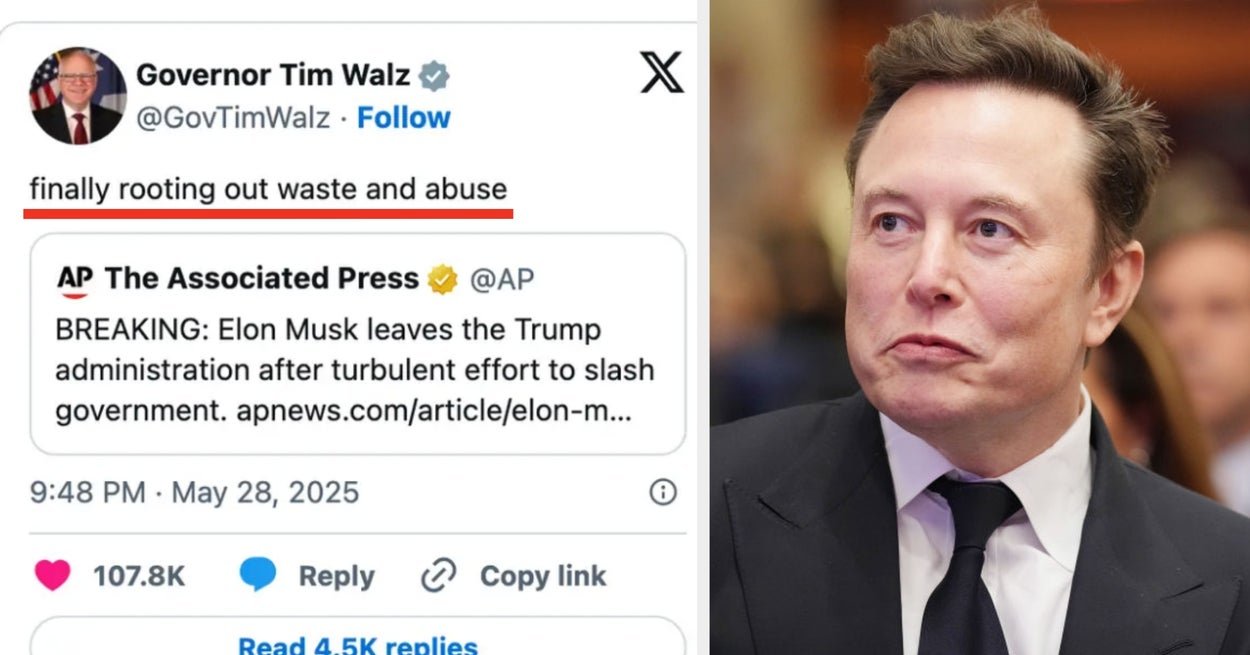The height and width of the screenshot is (655, 1250).
Task: Click the photo of the man in the suit
Action: pyautogui.click(x=980, y=330)
